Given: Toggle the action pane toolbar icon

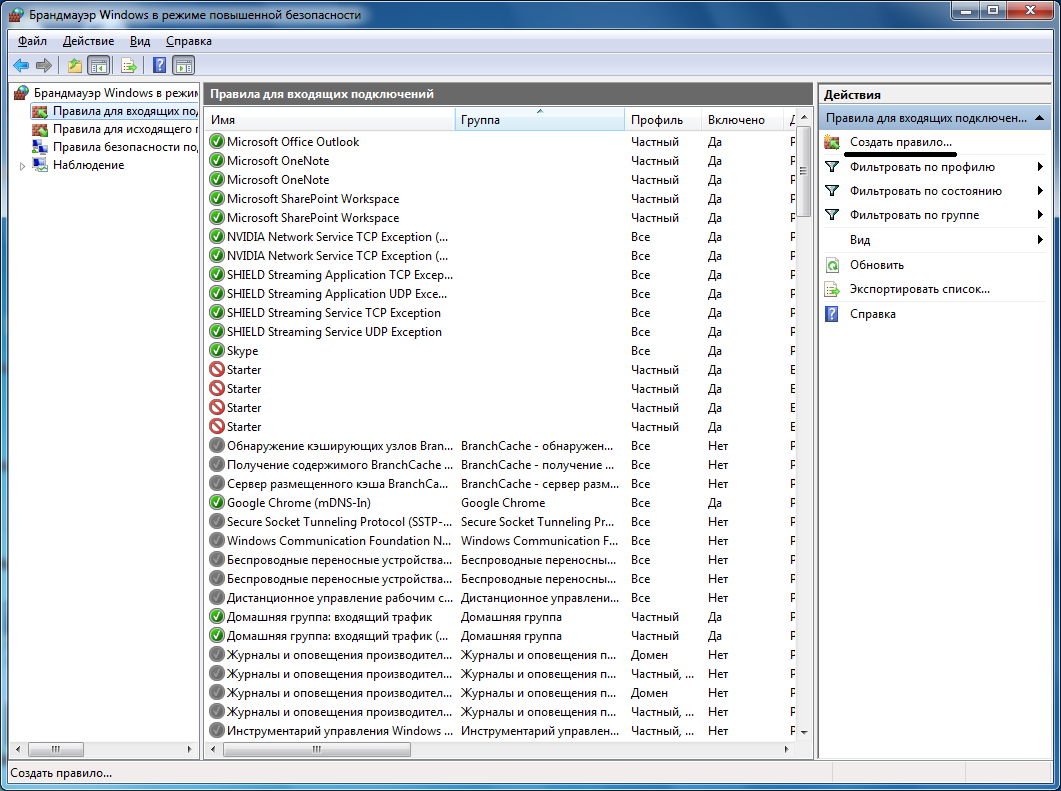Looking at the screenshot, I should click(x=184, y=66).
